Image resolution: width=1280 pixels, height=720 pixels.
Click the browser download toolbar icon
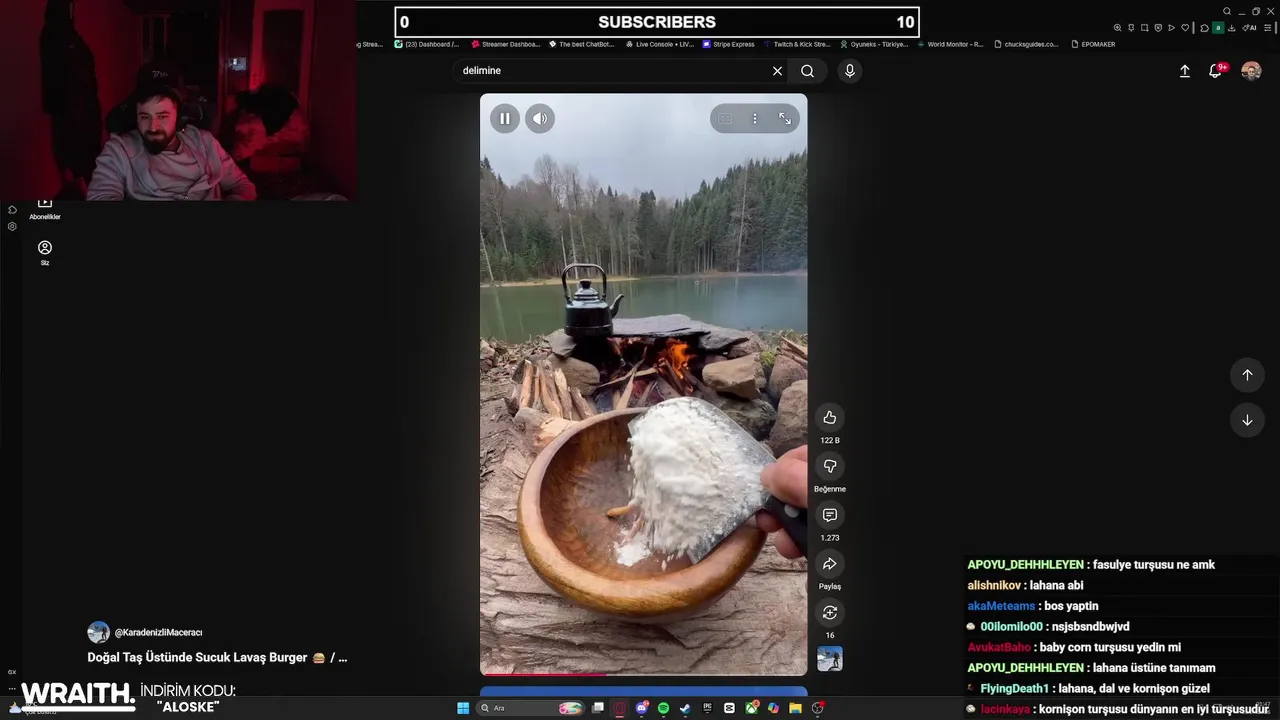1232,28
